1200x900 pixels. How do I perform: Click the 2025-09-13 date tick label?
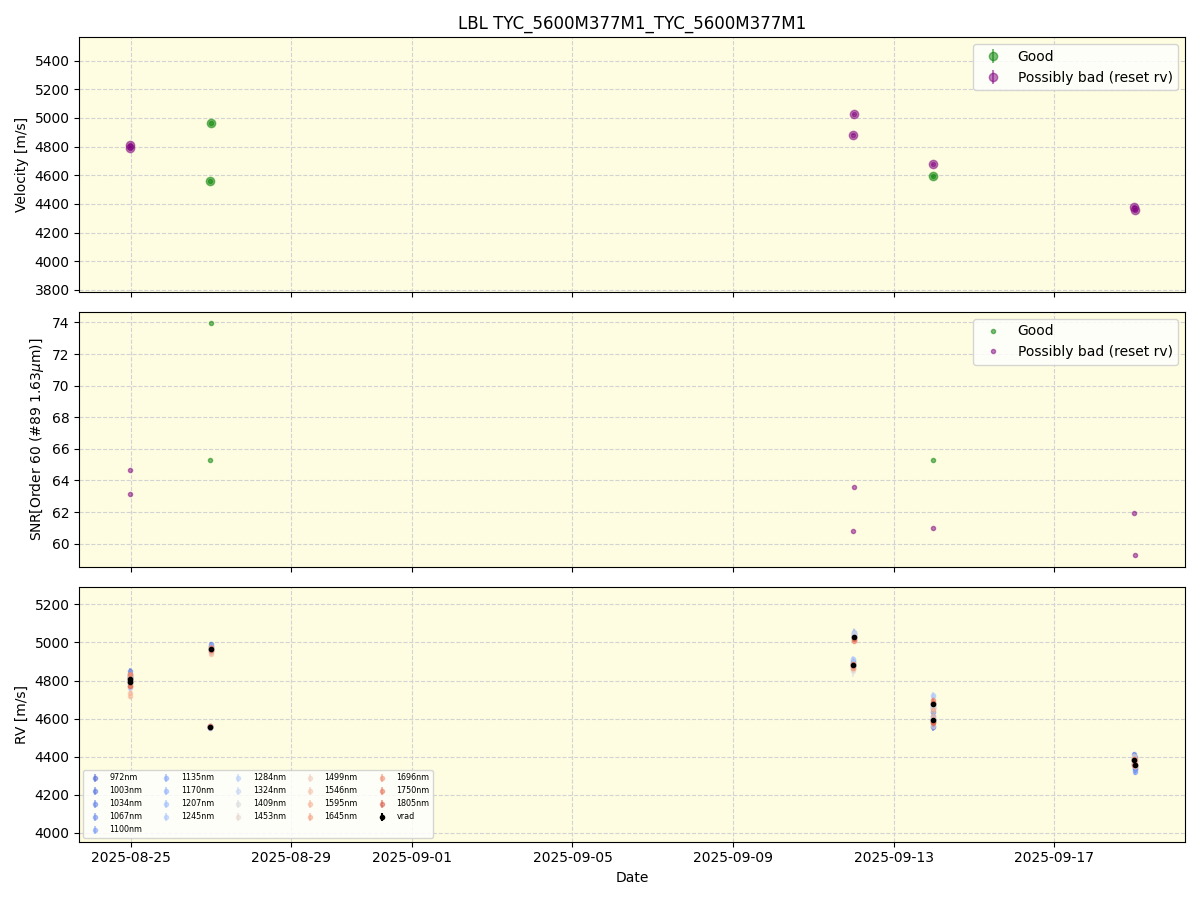[x=893, y=857]
